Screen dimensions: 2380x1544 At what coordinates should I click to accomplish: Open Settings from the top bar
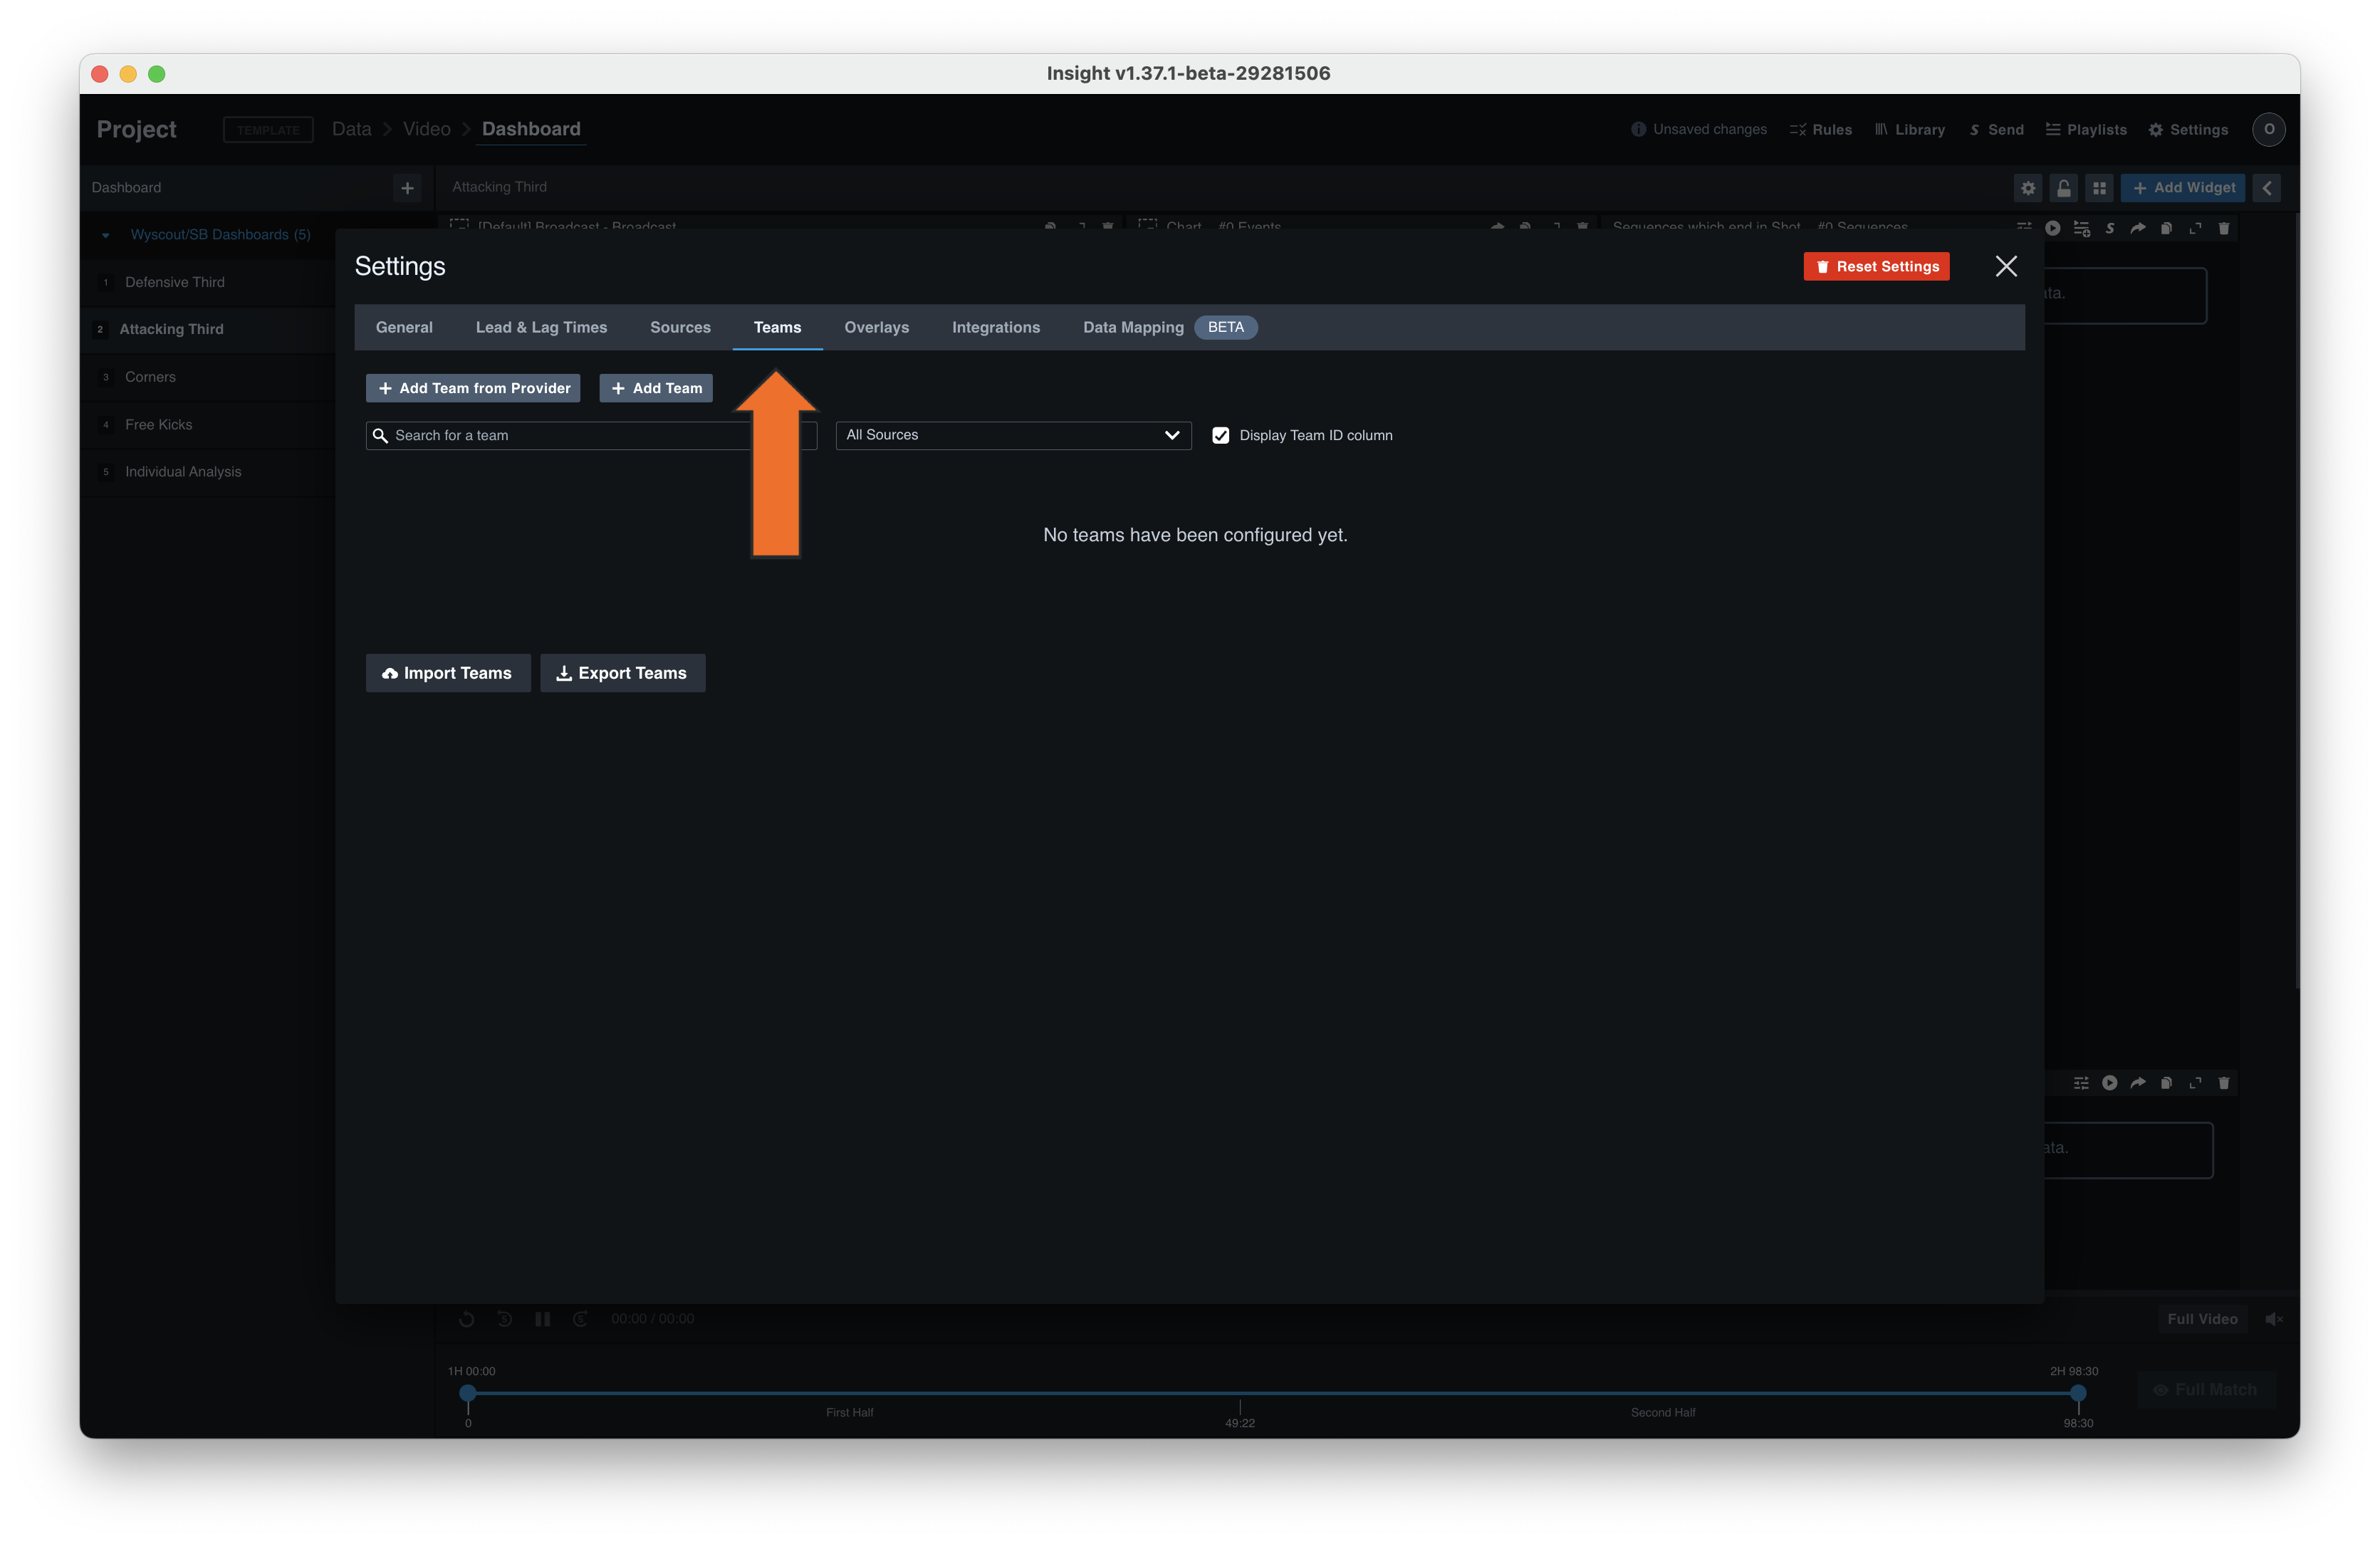(2188, 130)
